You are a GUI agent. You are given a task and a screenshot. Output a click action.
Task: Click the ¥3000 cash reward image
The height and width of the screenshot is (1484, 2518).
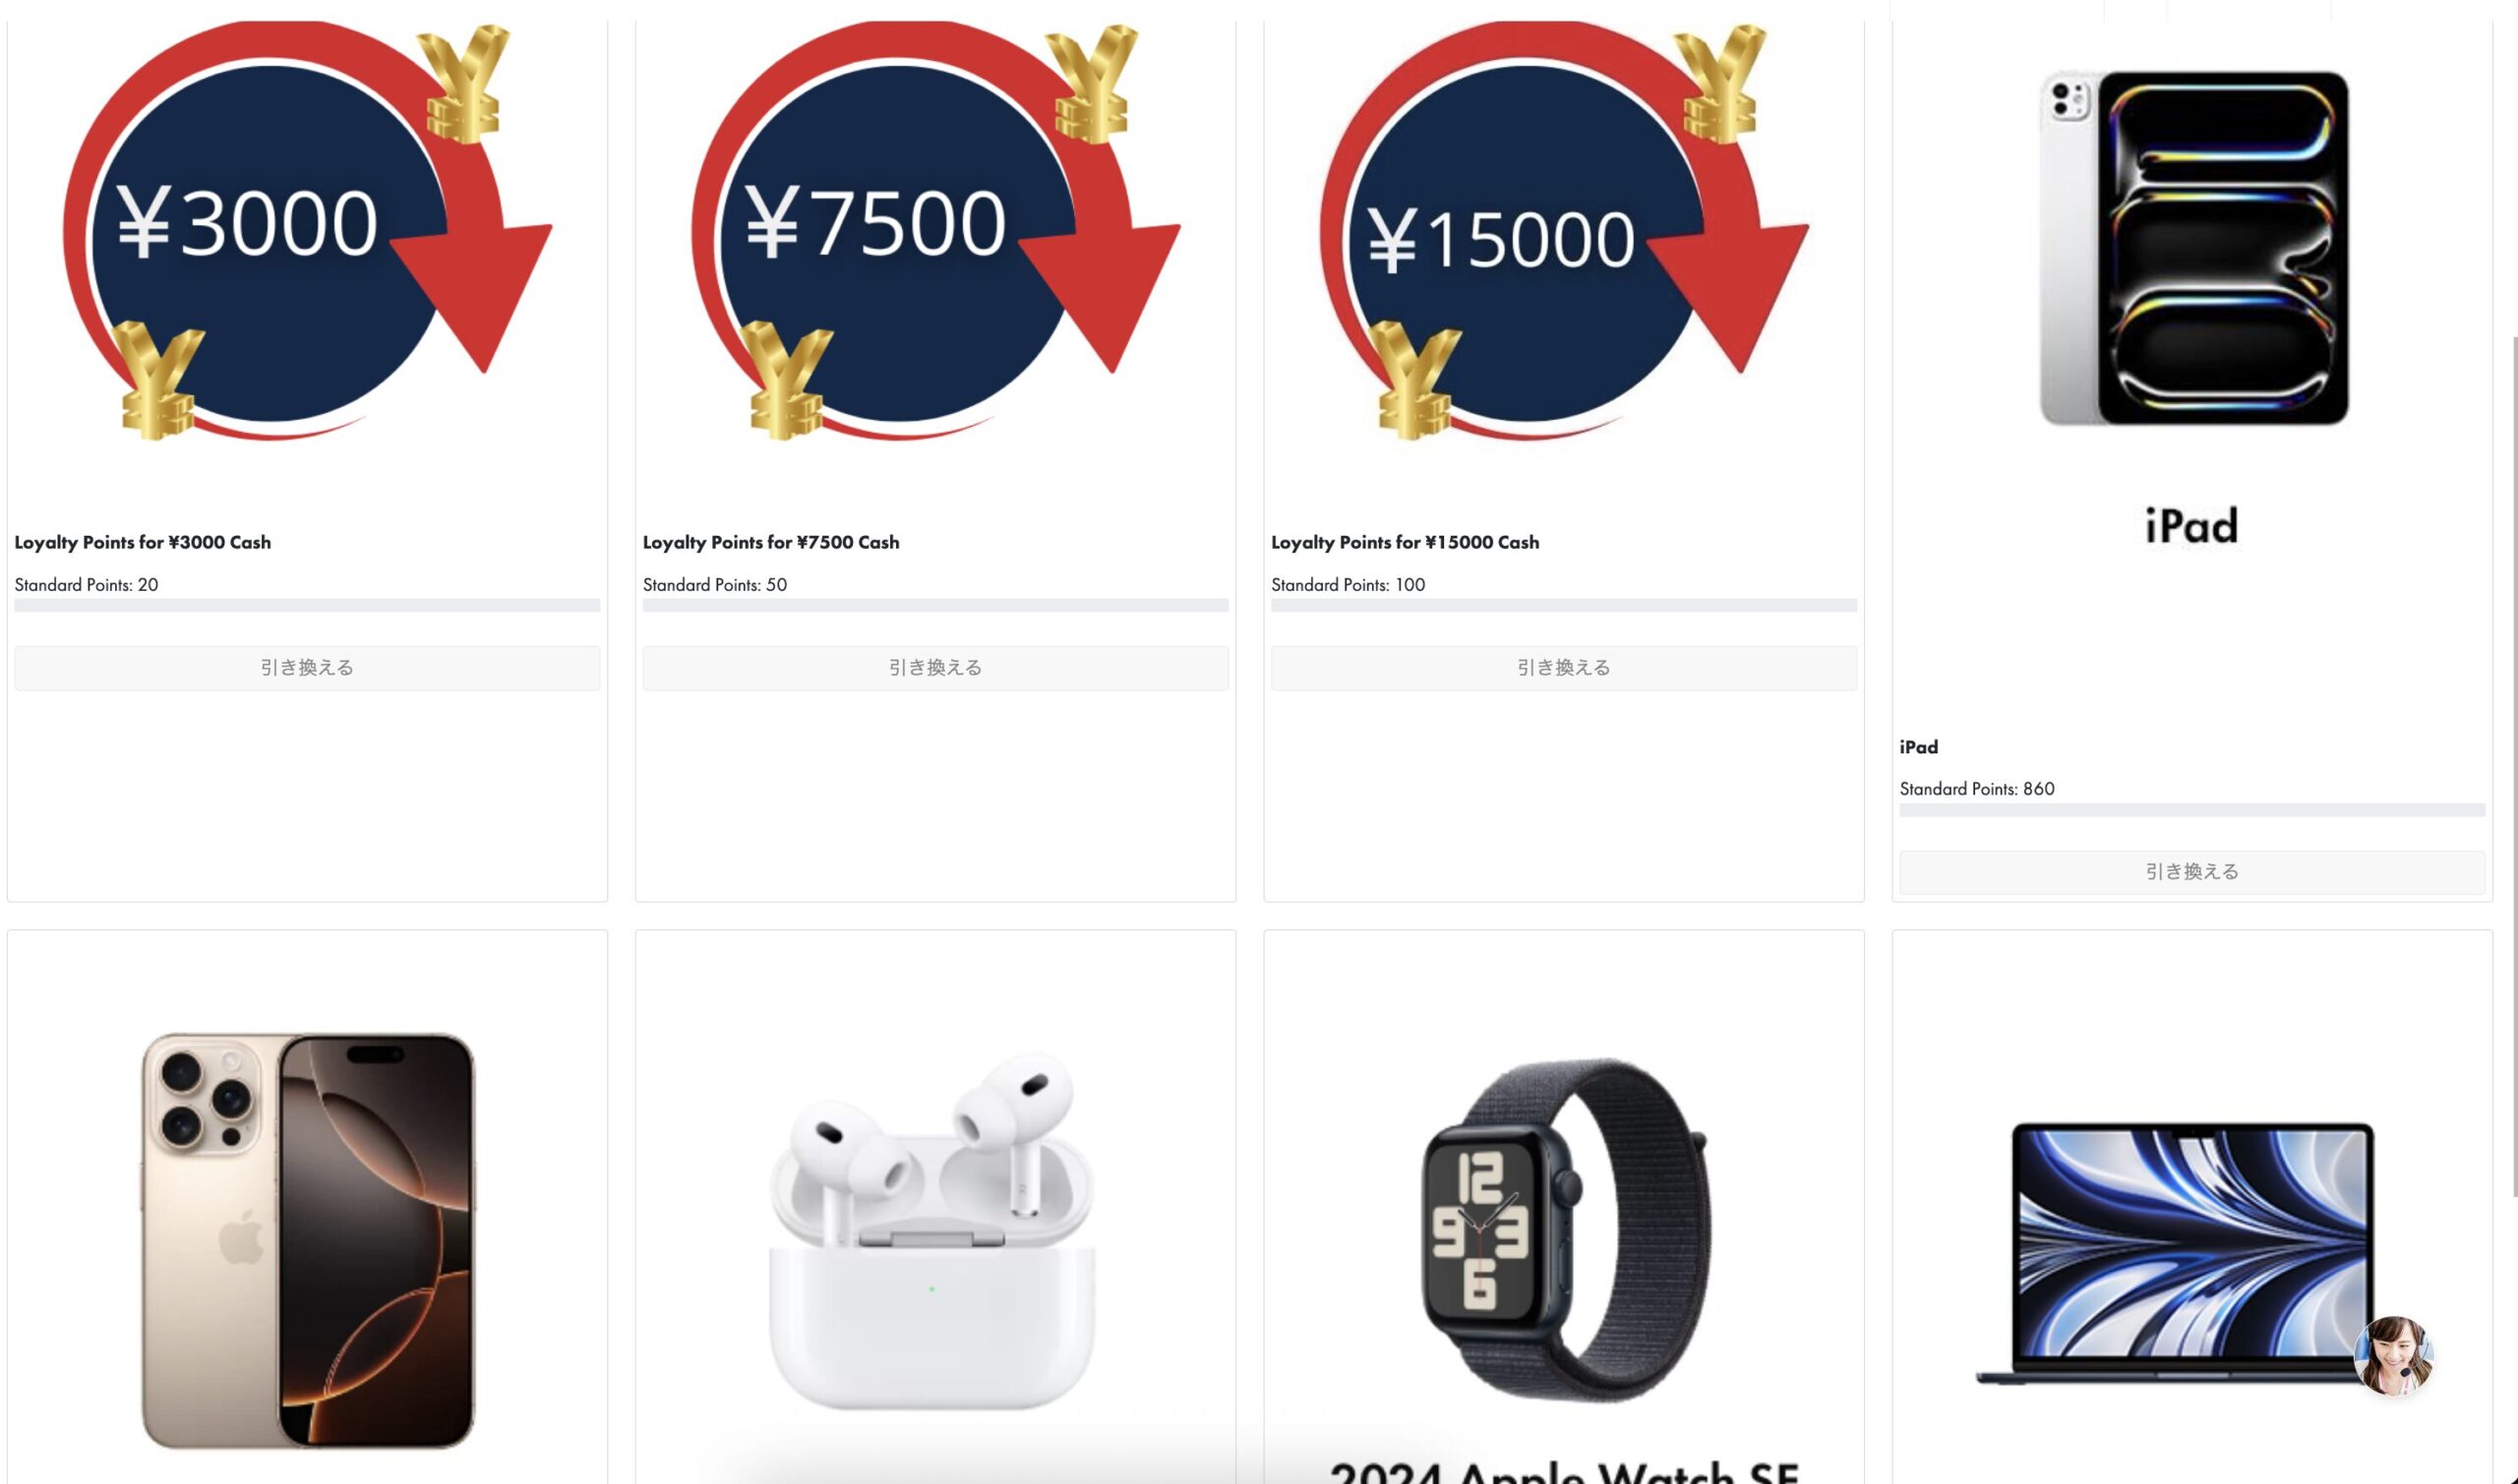307,232
